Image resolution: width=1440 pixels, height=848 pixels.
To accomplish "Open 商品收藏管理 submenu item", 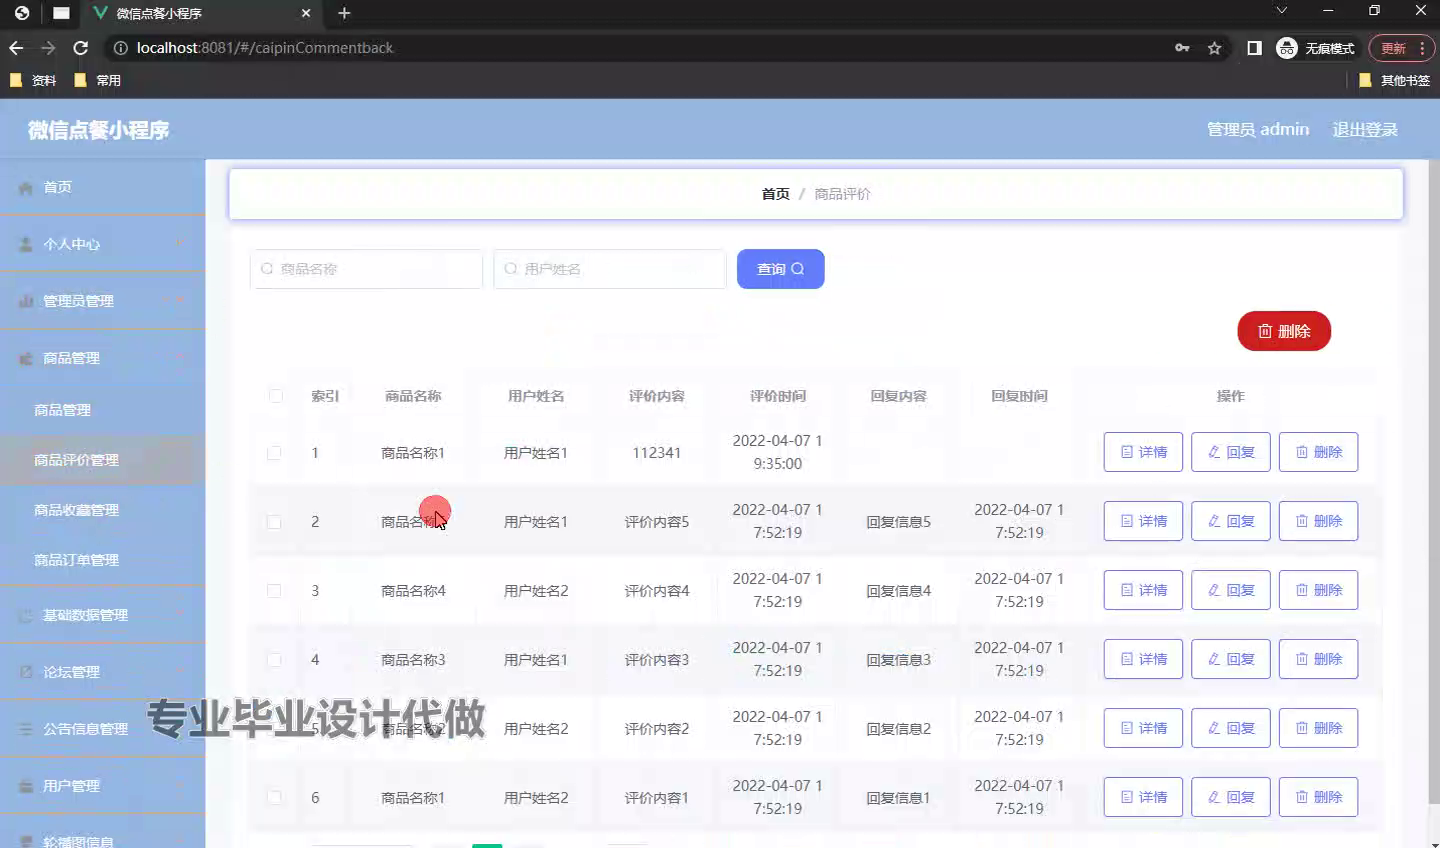I will pyautogui.click(x=103, y=510).
